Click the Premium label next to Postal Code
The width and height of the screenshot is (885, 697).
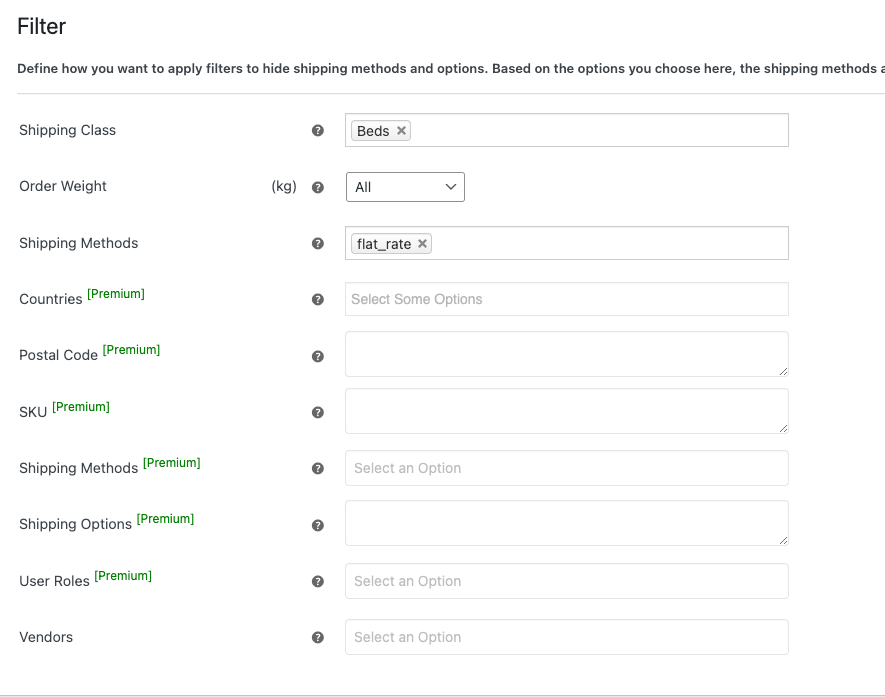coord(132,350)
